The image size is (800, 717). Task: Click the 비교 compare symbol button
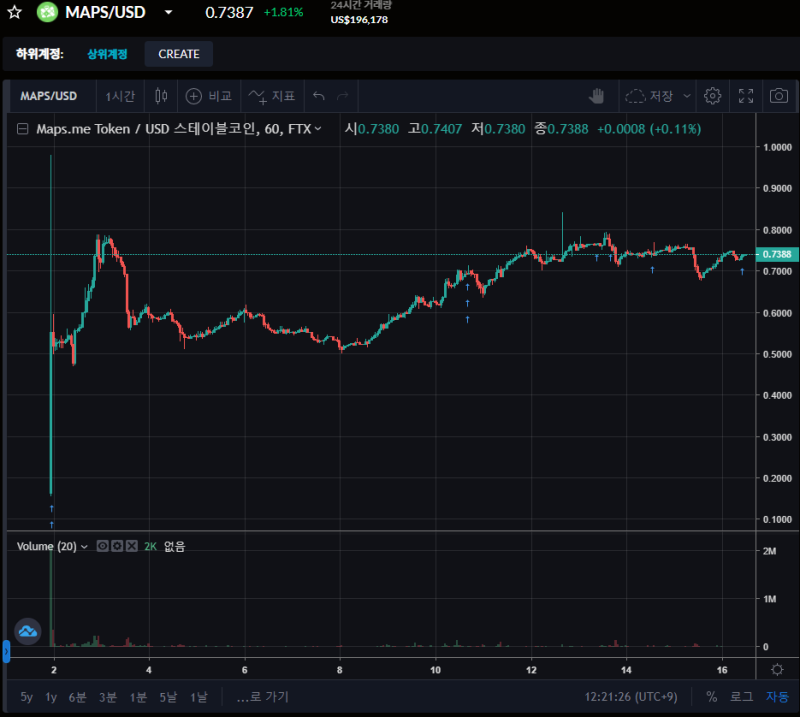(209, 96)
